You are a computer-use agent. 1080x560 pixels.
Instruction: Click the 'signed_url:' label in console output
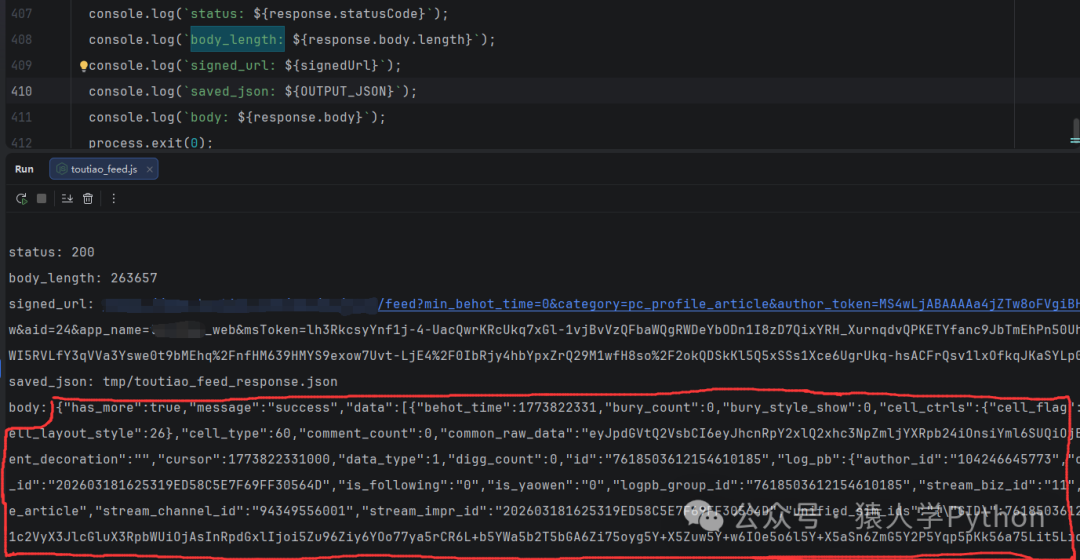[51, 304]
